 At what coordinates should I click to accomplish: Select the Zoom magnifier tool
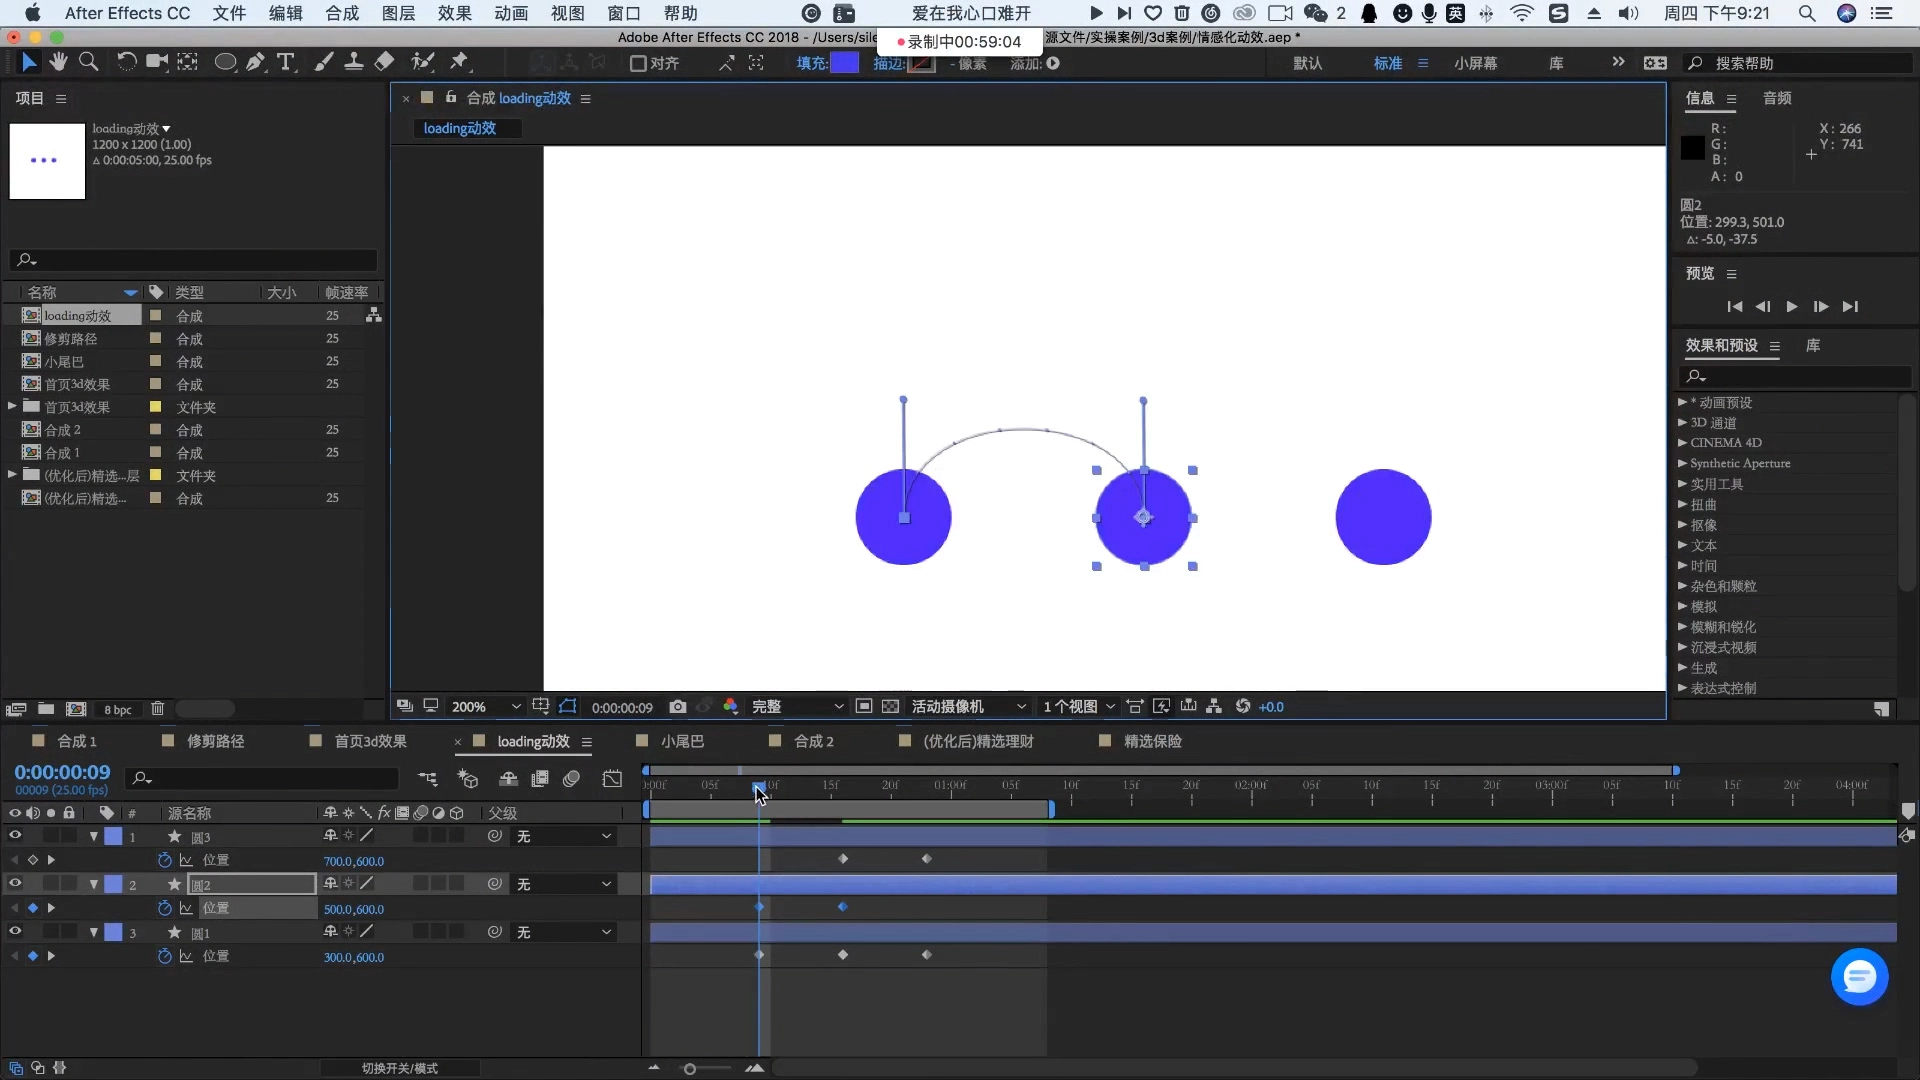click(x=88, y=62)
